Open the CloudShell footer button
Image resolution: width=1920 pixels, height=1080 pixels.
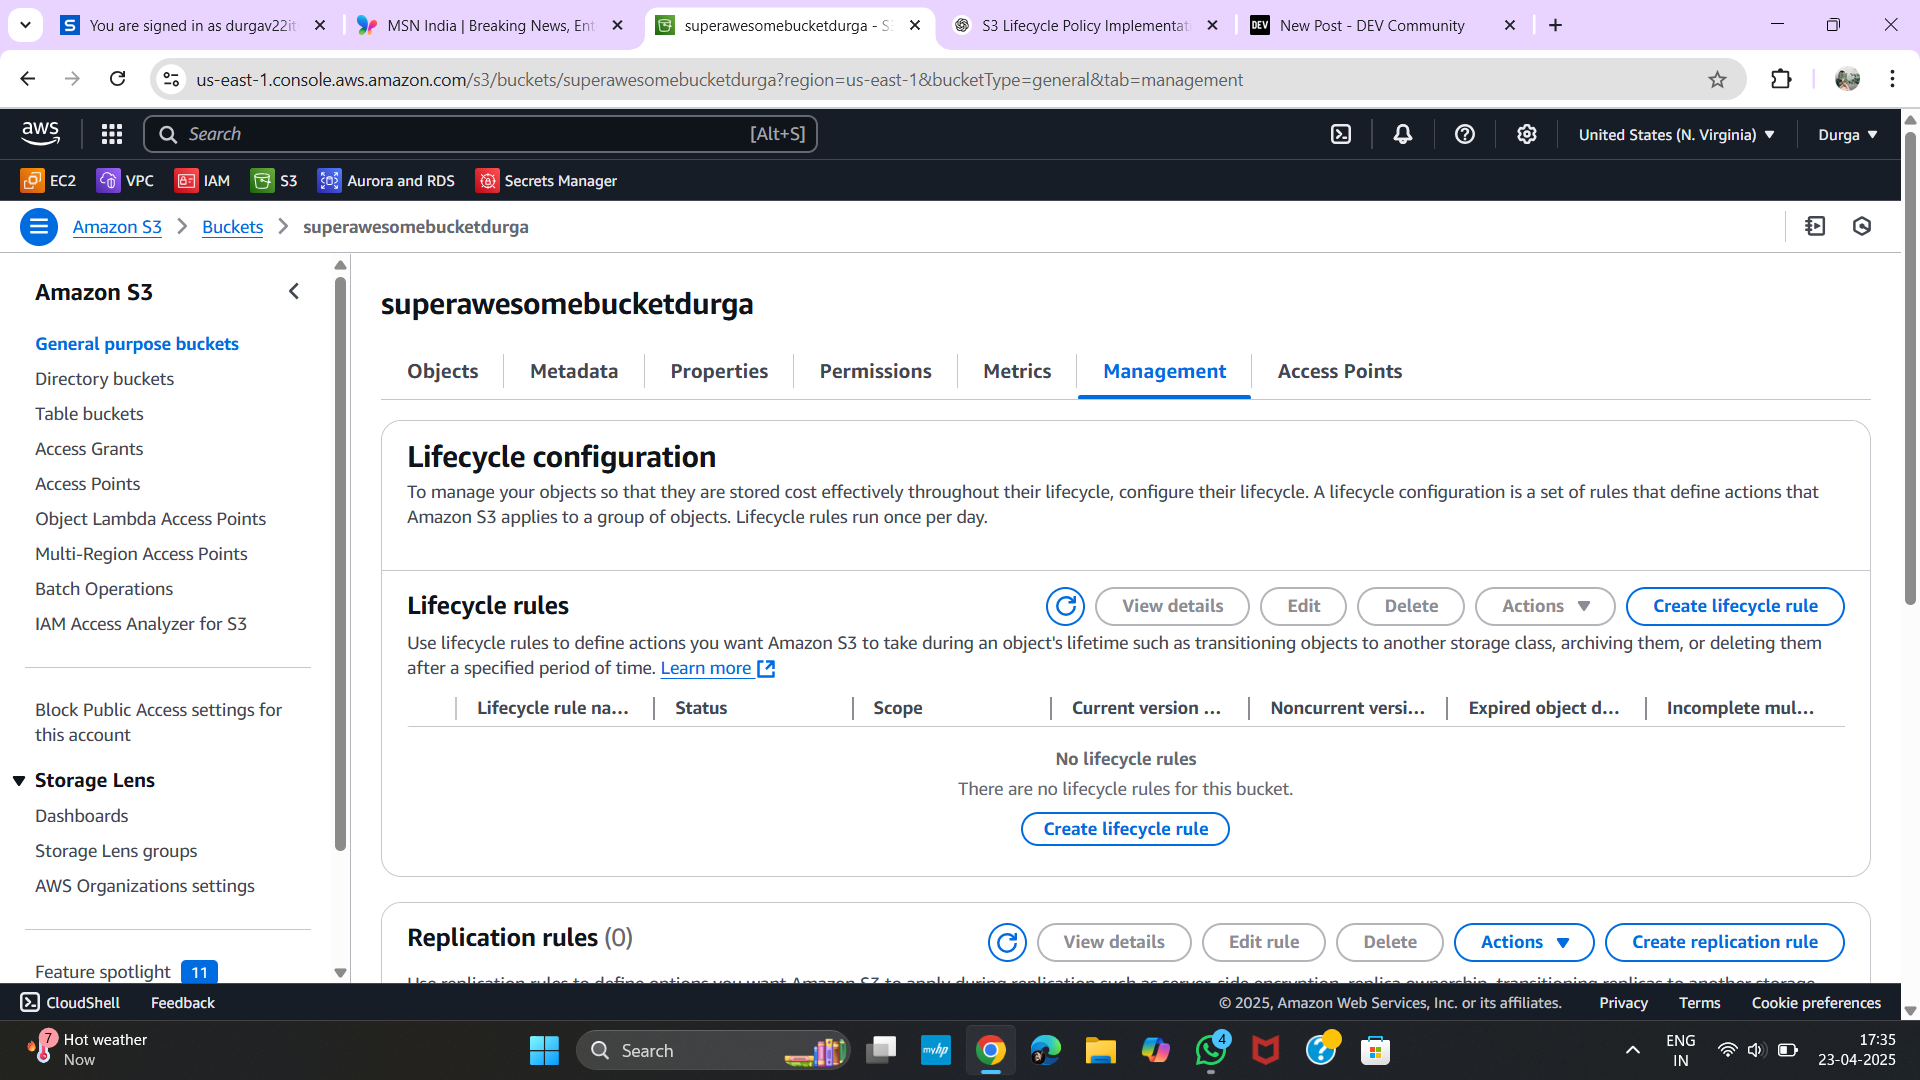click(x=70, y=1003)
